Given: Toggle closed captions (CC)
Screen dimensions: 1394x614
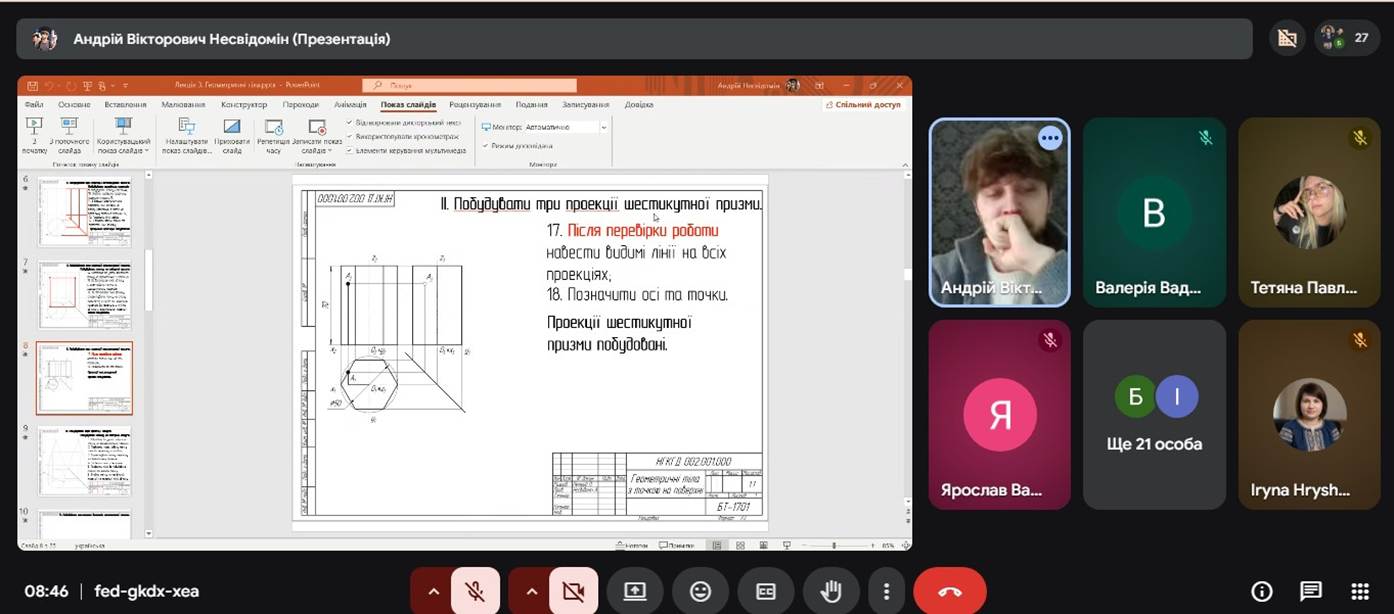Looking at the screenshot, I should 765,591.
